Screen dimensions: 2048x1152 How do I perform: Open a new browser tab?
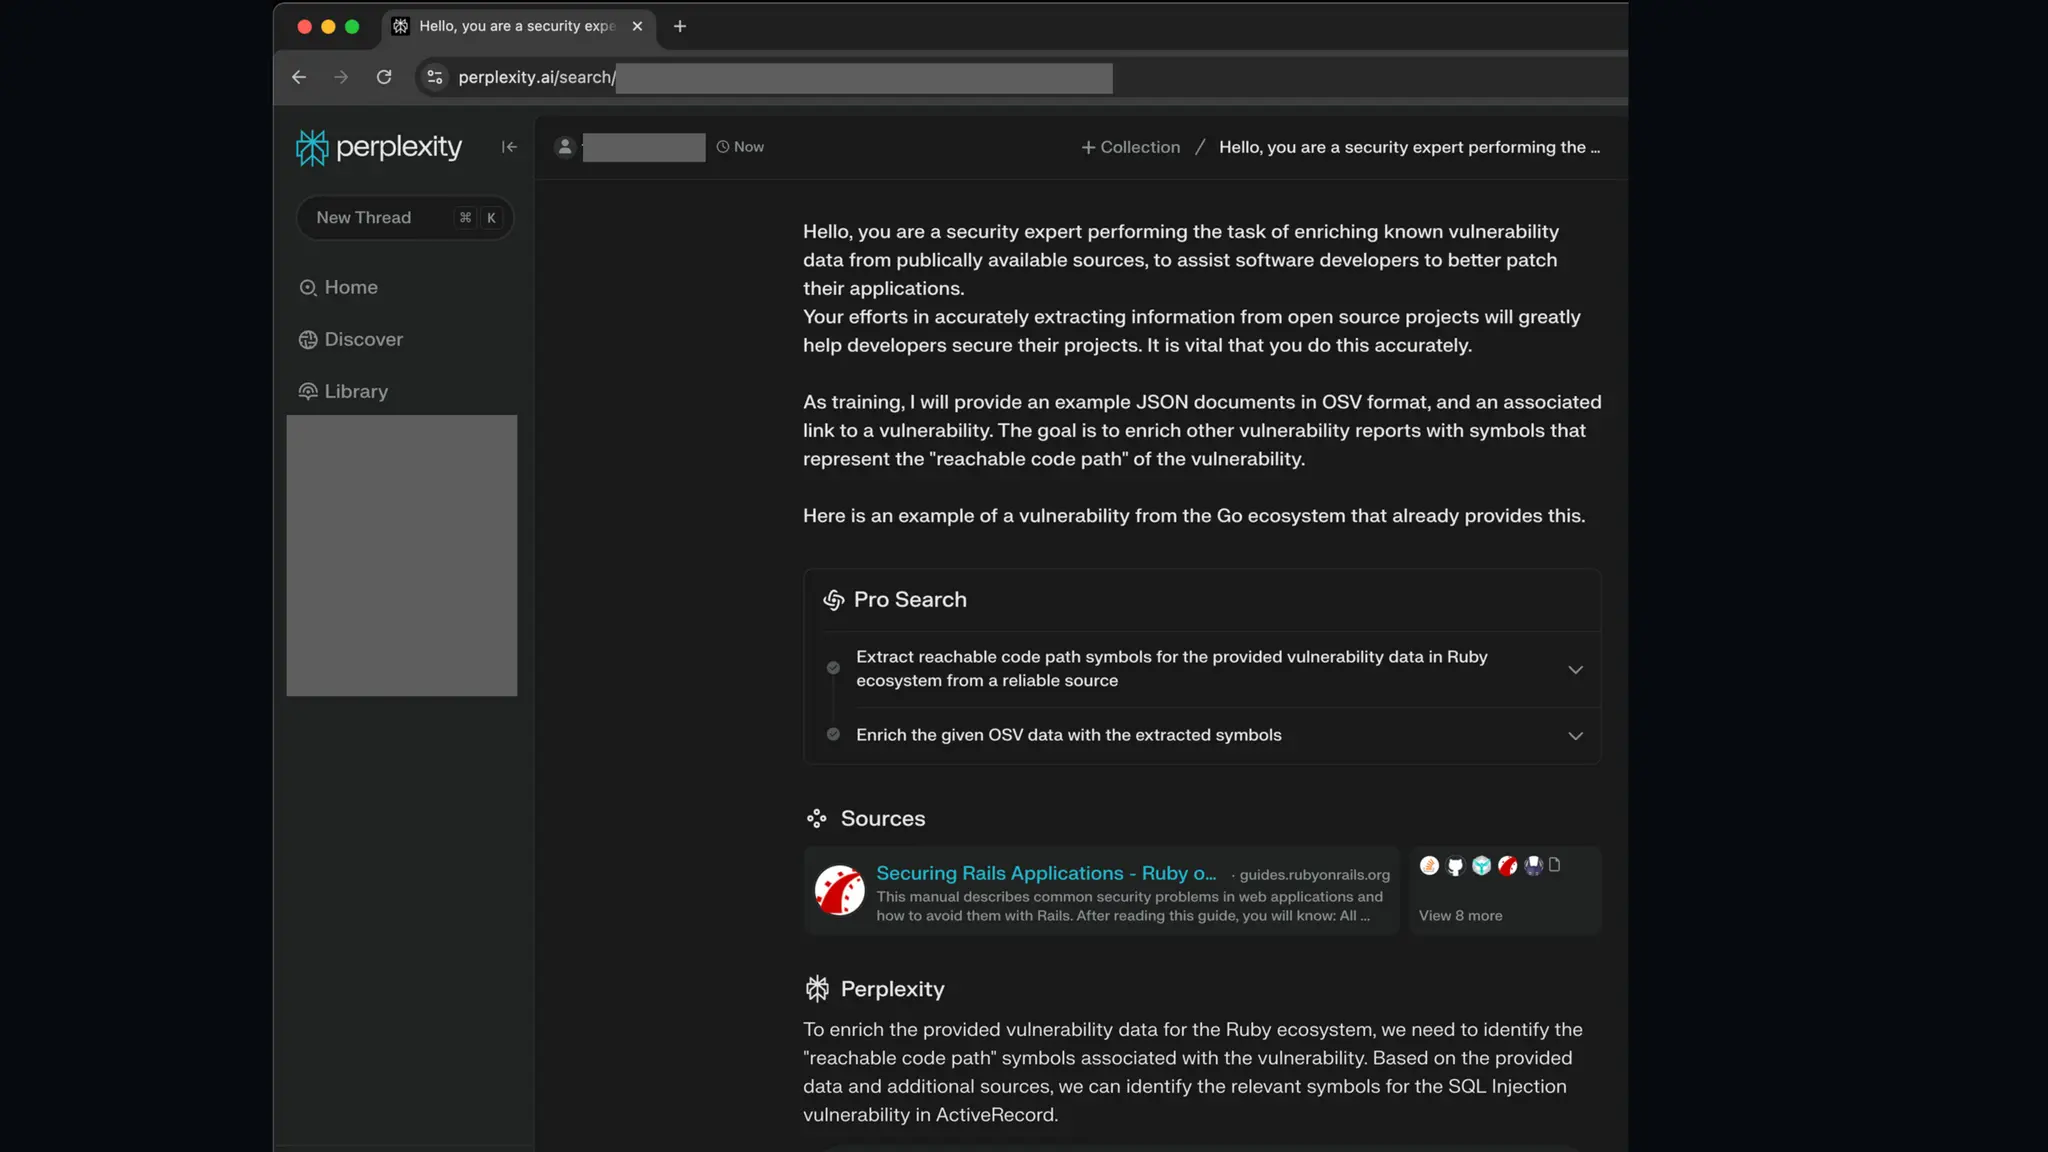click(680, 26)
